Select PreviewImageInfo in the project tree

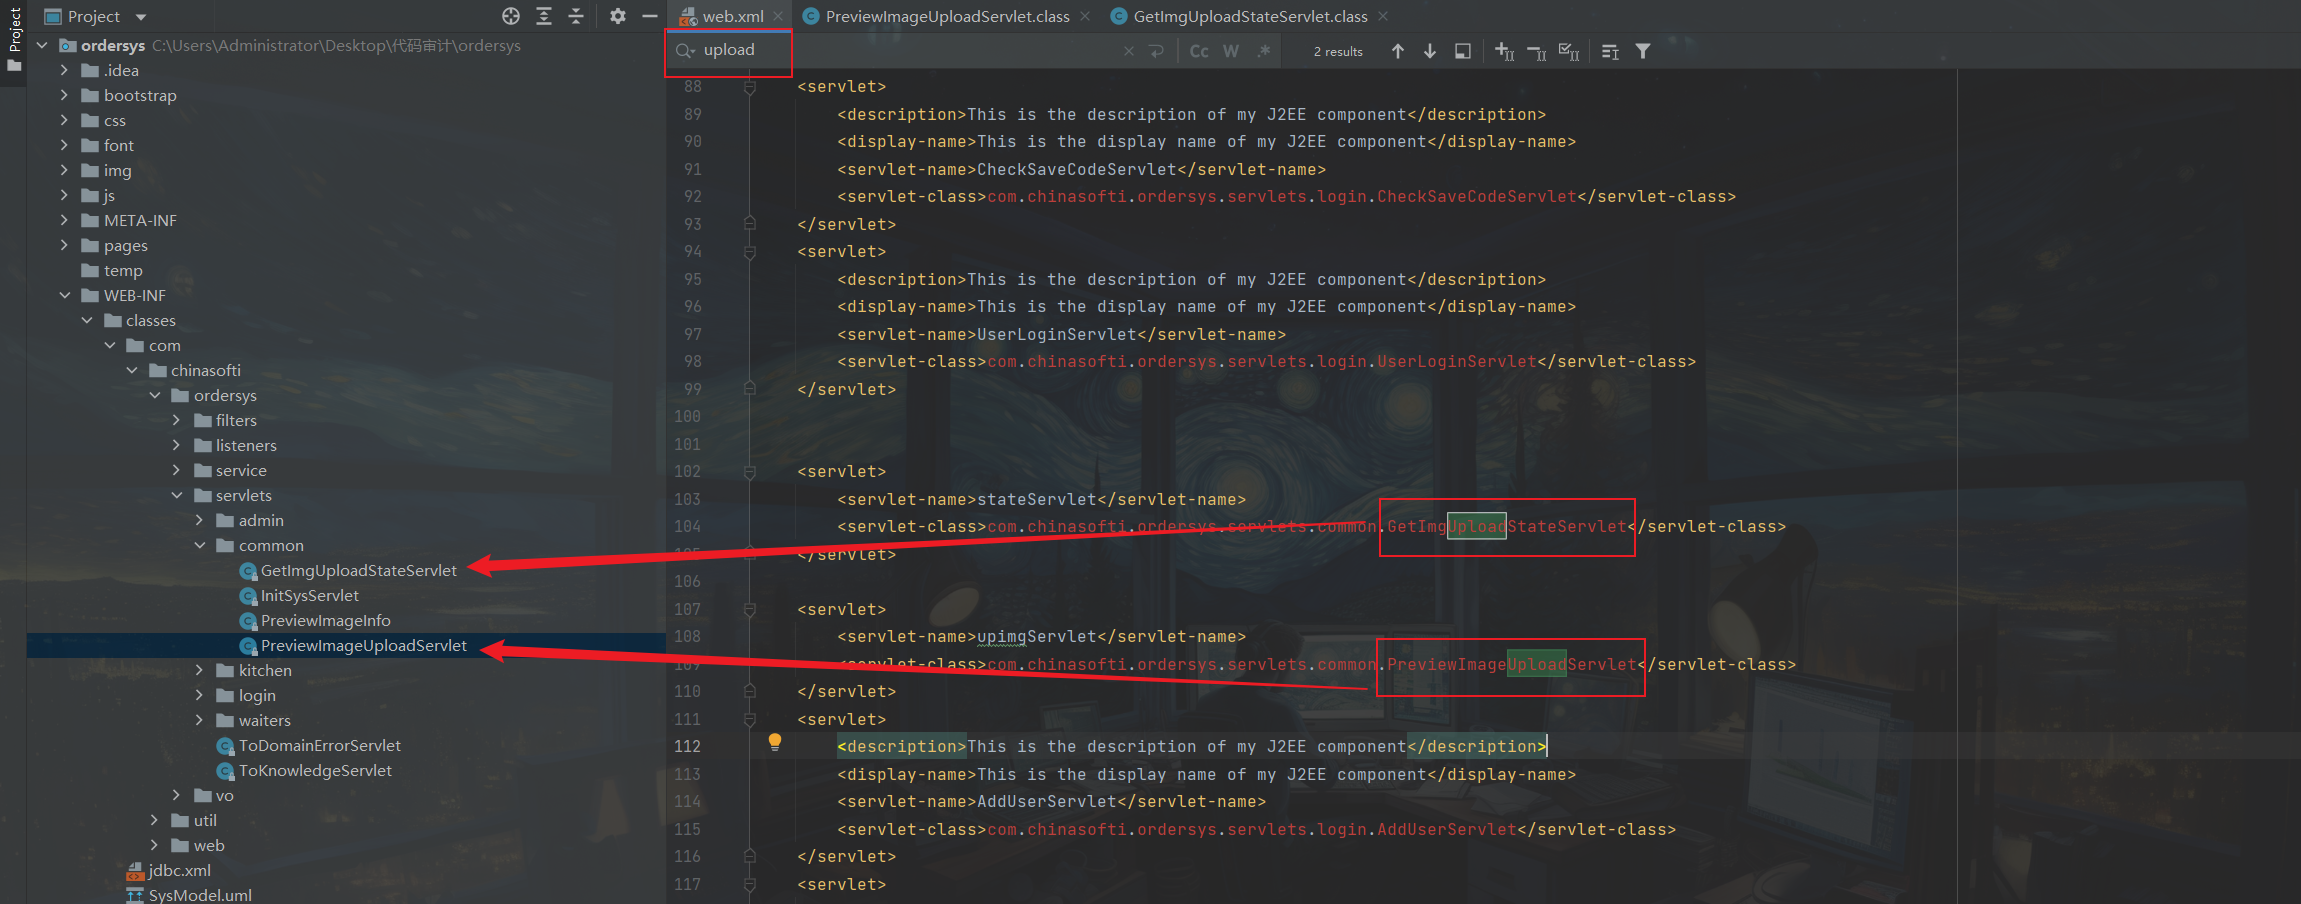point(325,620)
